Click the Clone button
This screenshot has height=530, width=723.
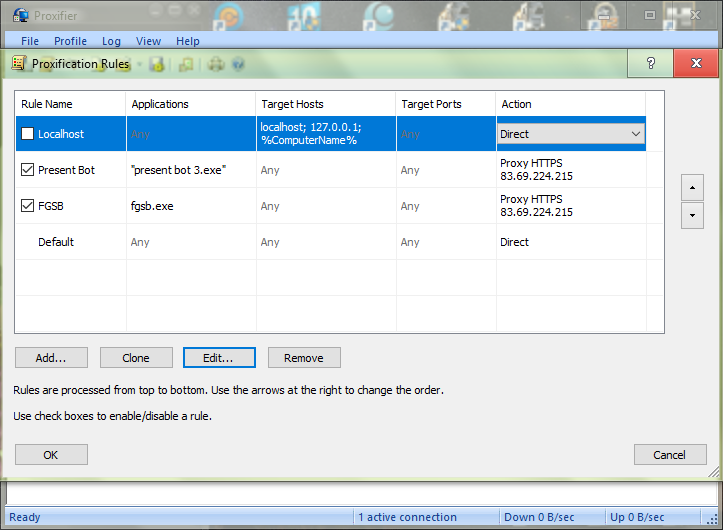pos(136,358)
